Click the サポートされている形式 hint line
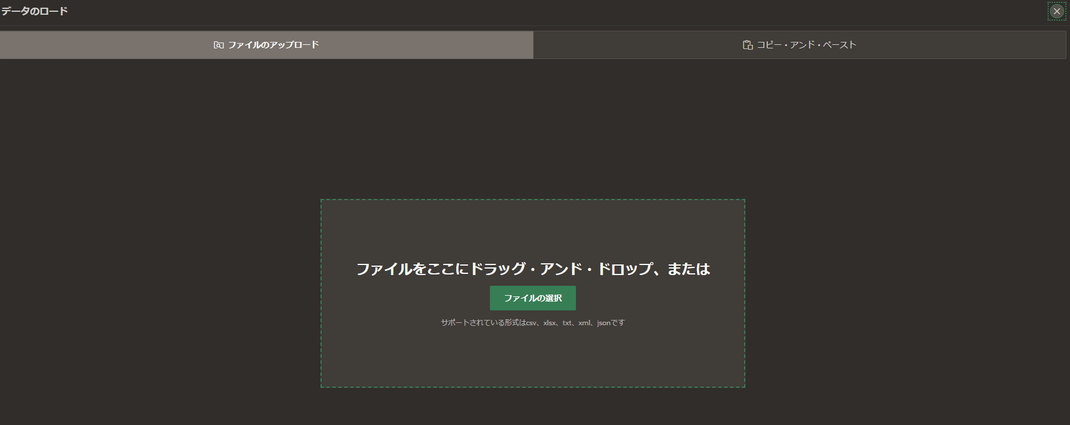 (x=532, y=323)
